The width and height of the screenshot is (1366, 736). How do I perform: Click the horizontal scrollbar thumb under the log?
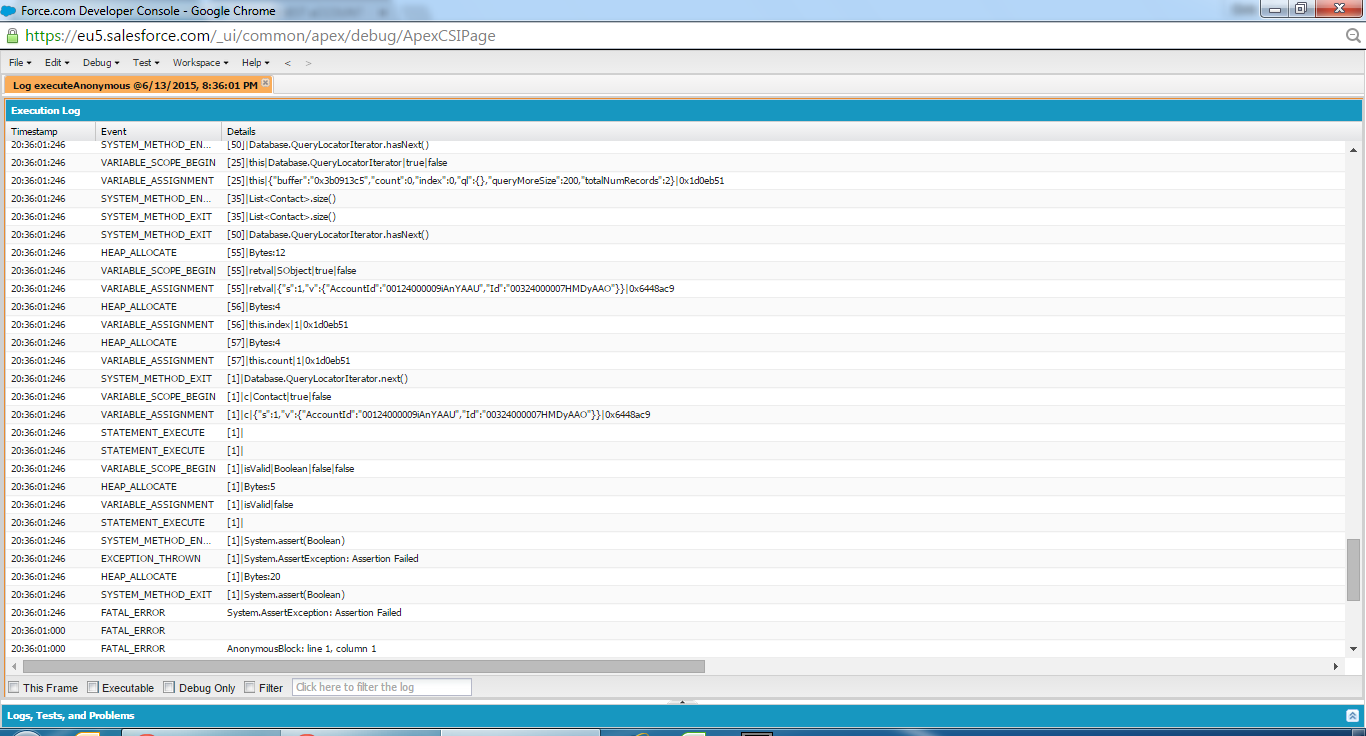click(364, 666)
